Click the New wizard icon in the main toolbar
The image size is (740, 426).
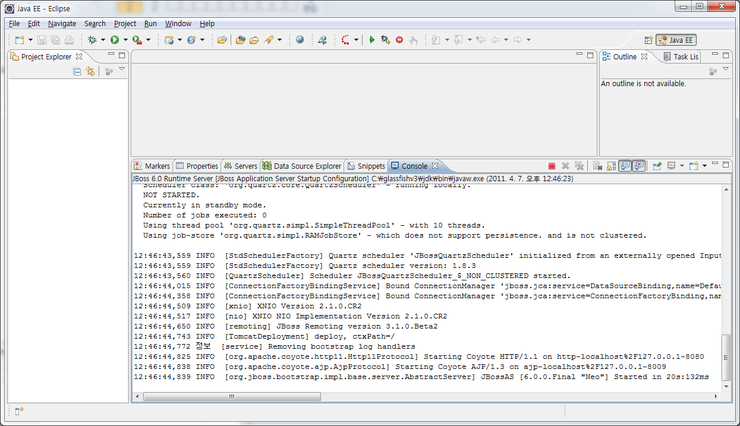(19, 40)
